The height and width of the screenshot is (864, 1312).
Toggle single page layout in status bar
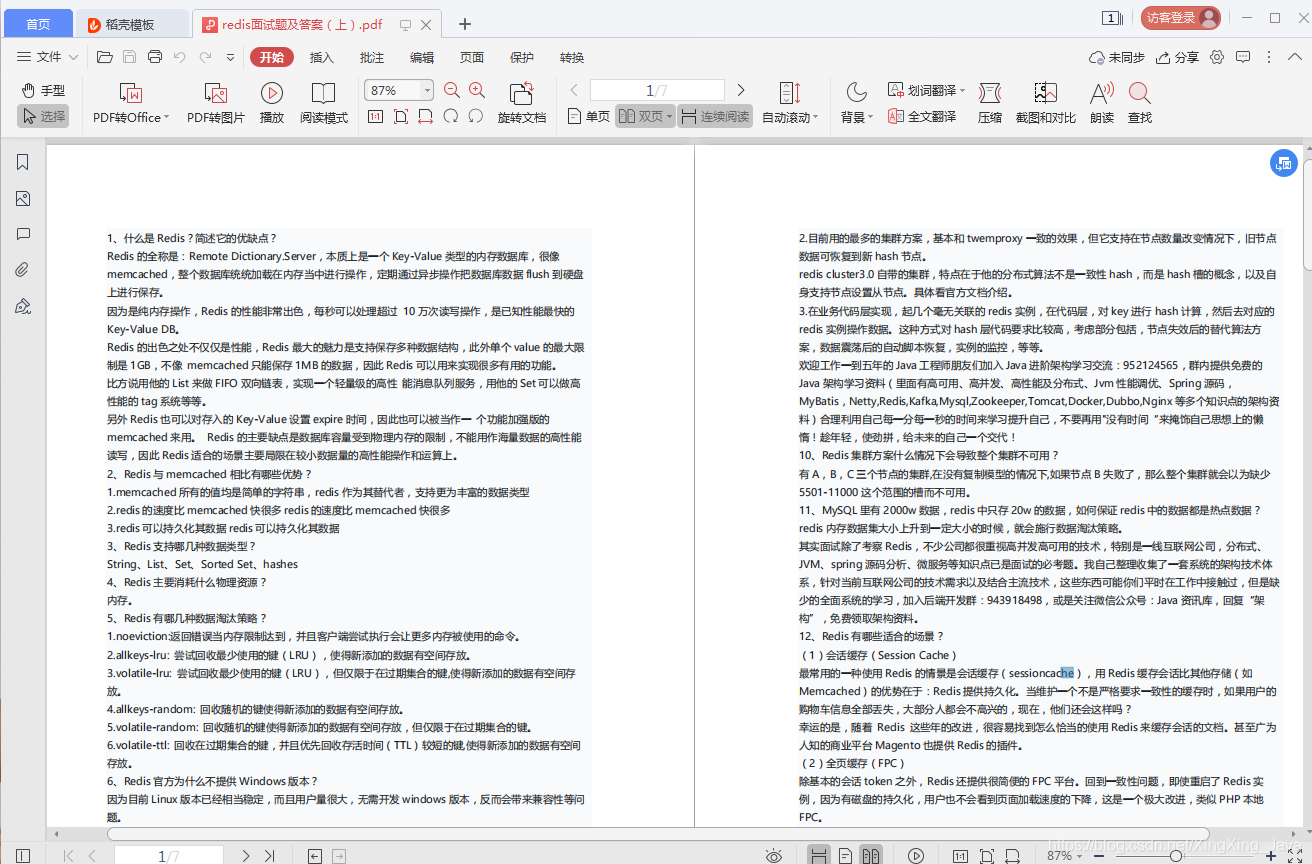coord(845,856)
